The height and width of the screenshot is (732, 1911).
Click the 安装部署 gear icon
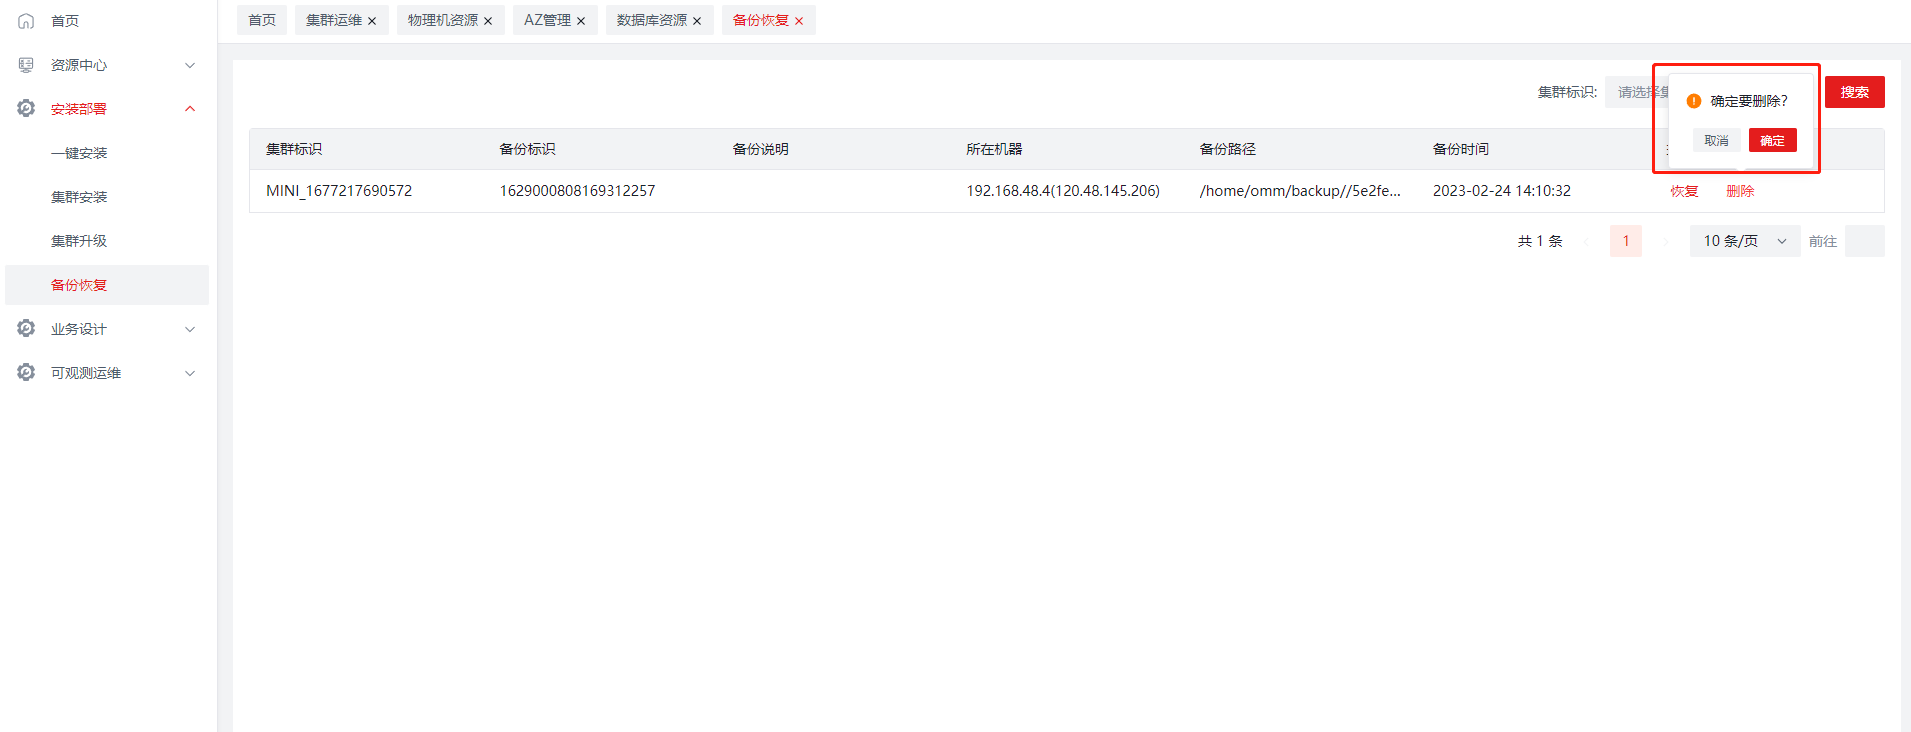26,108
